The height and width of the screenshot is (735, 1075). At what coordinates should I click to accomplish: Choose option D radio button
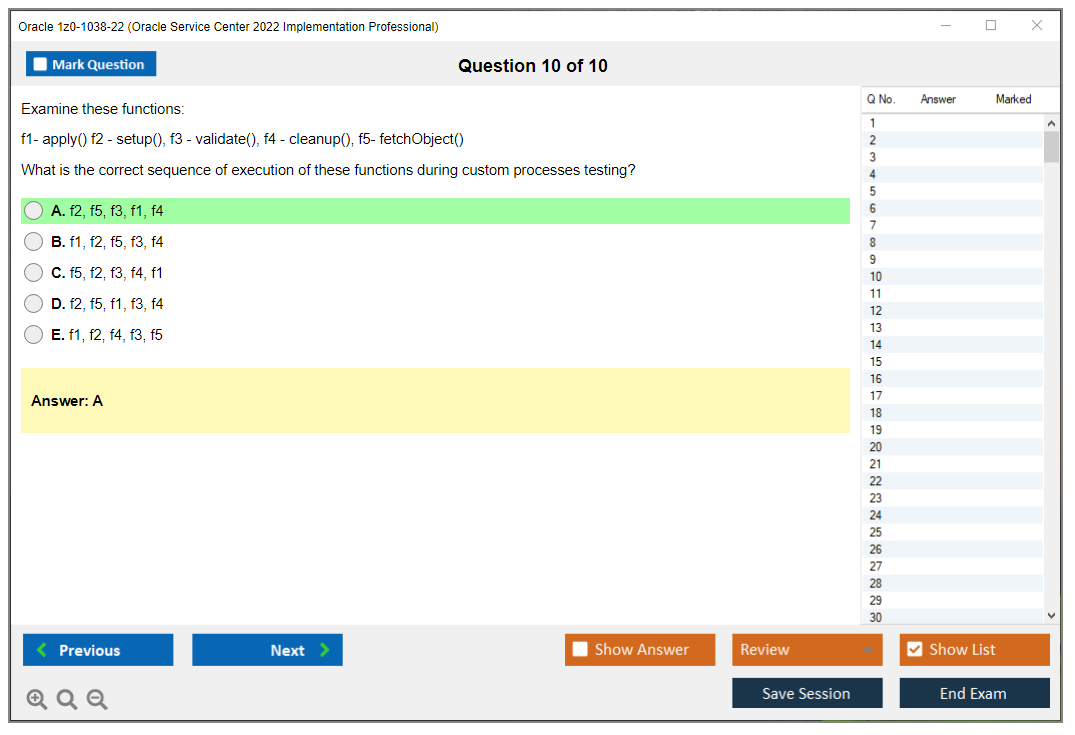pyautogui.click(x=34, y=304)
